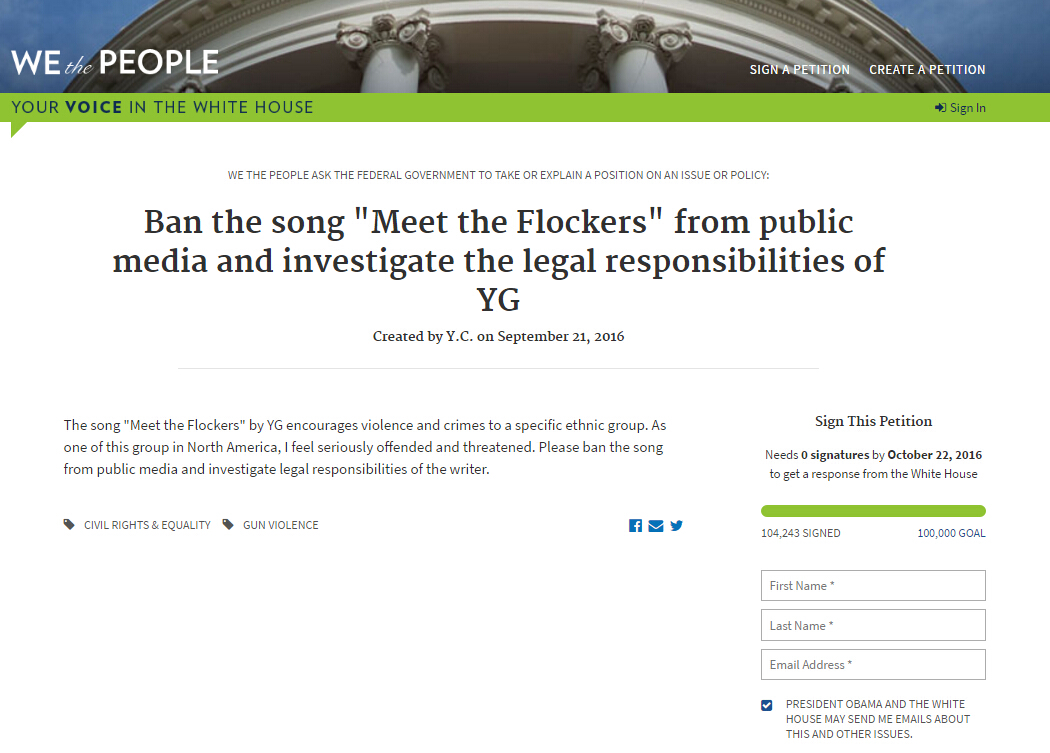This screenshot has height=753, width=1050.
Task: Click the Sign This Petition heading
Action: click(873, 421)
